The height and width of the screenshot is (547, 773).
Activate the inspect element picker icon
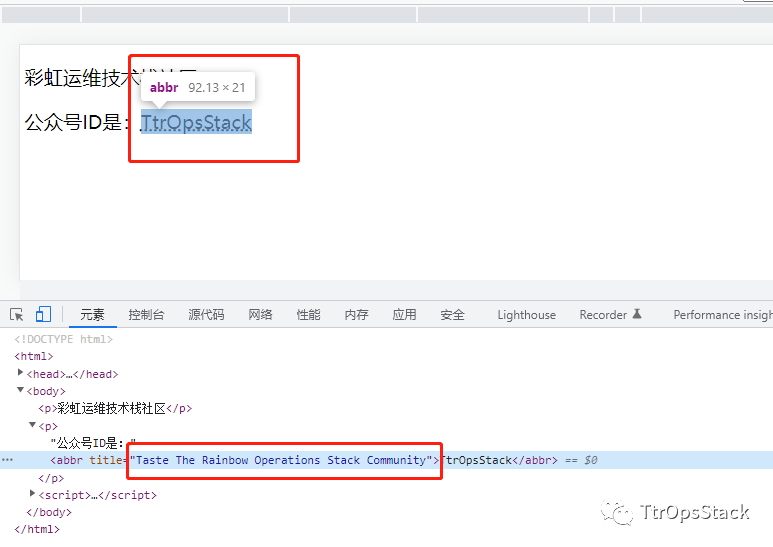coord(16,314)
